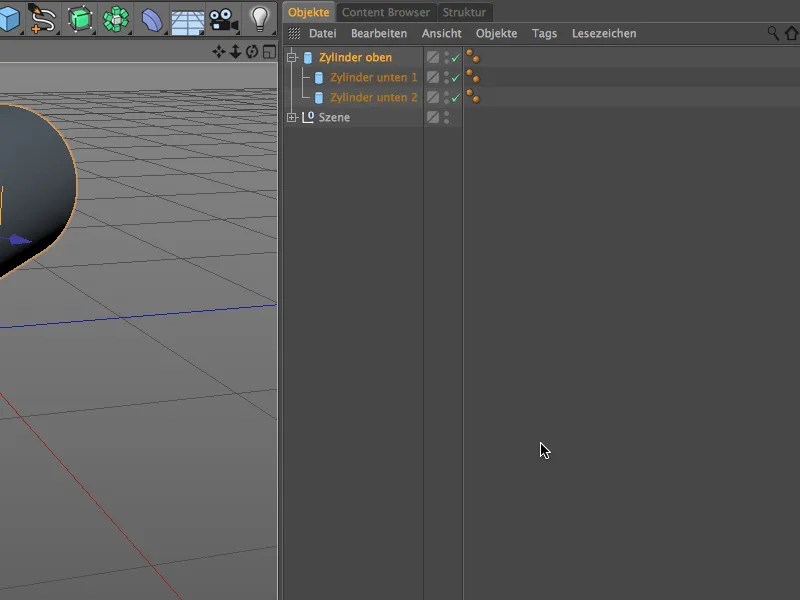Open the Ansicht menu
Viewport: 800px width, 600px height.
[441, 33]
